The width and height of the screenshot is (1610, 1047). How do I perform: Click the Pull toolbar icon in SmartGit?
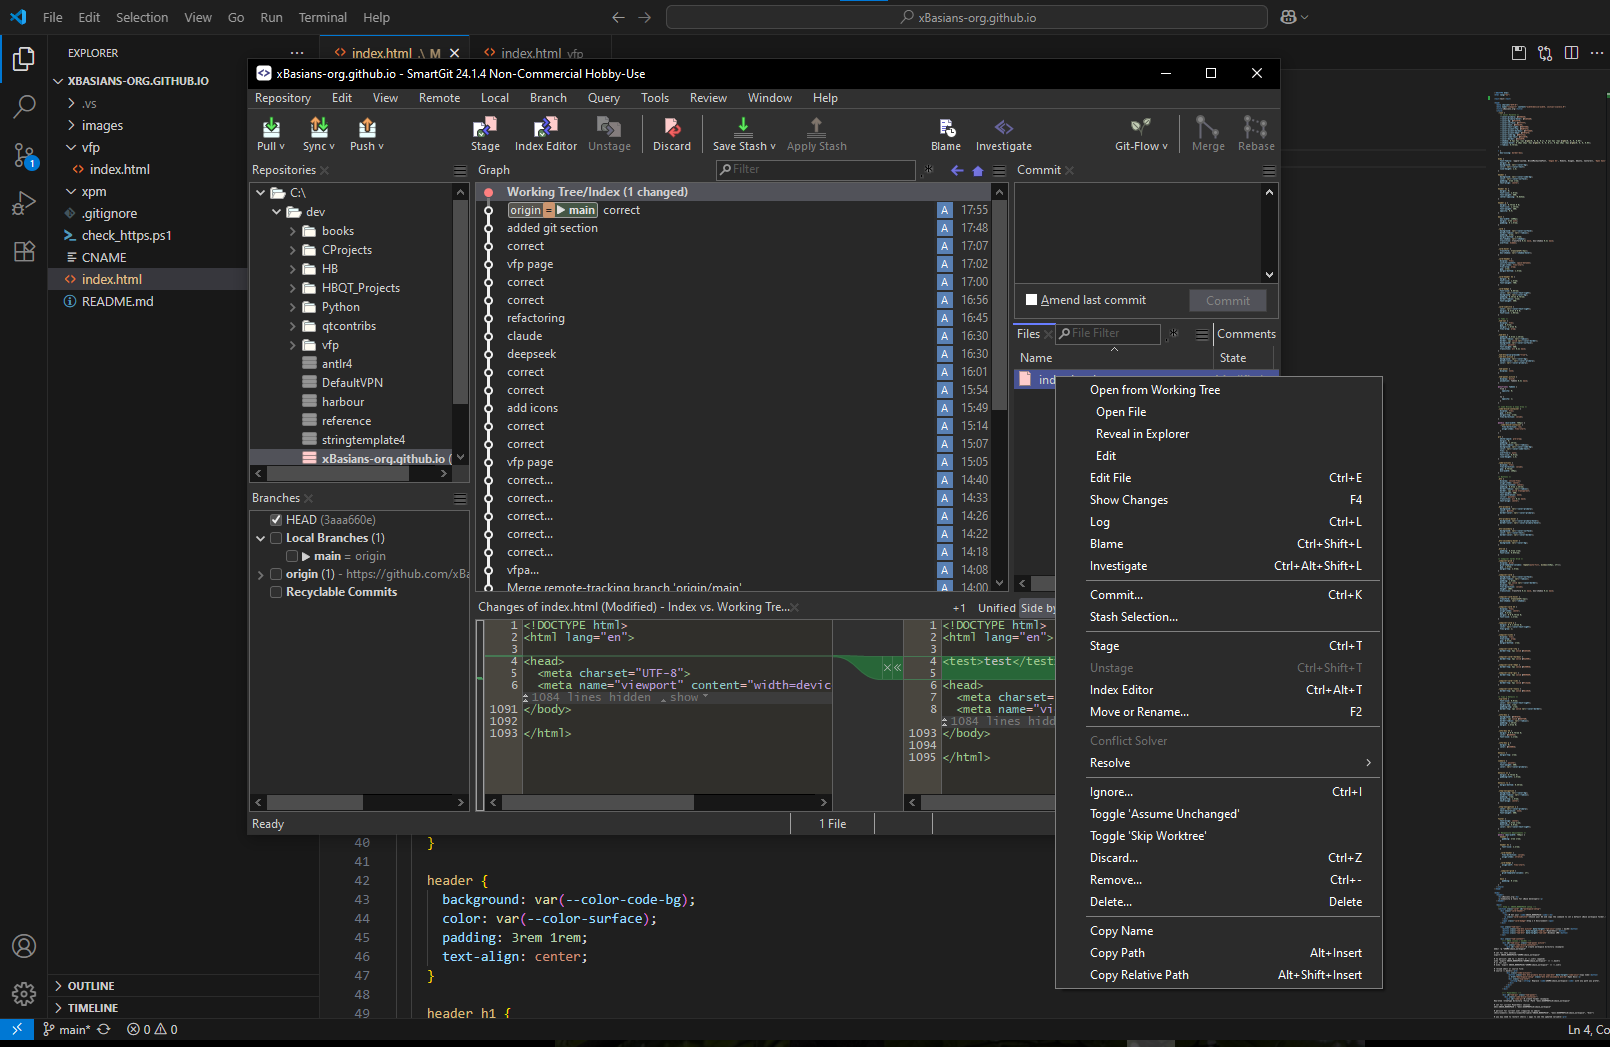(x=271, y=134)
